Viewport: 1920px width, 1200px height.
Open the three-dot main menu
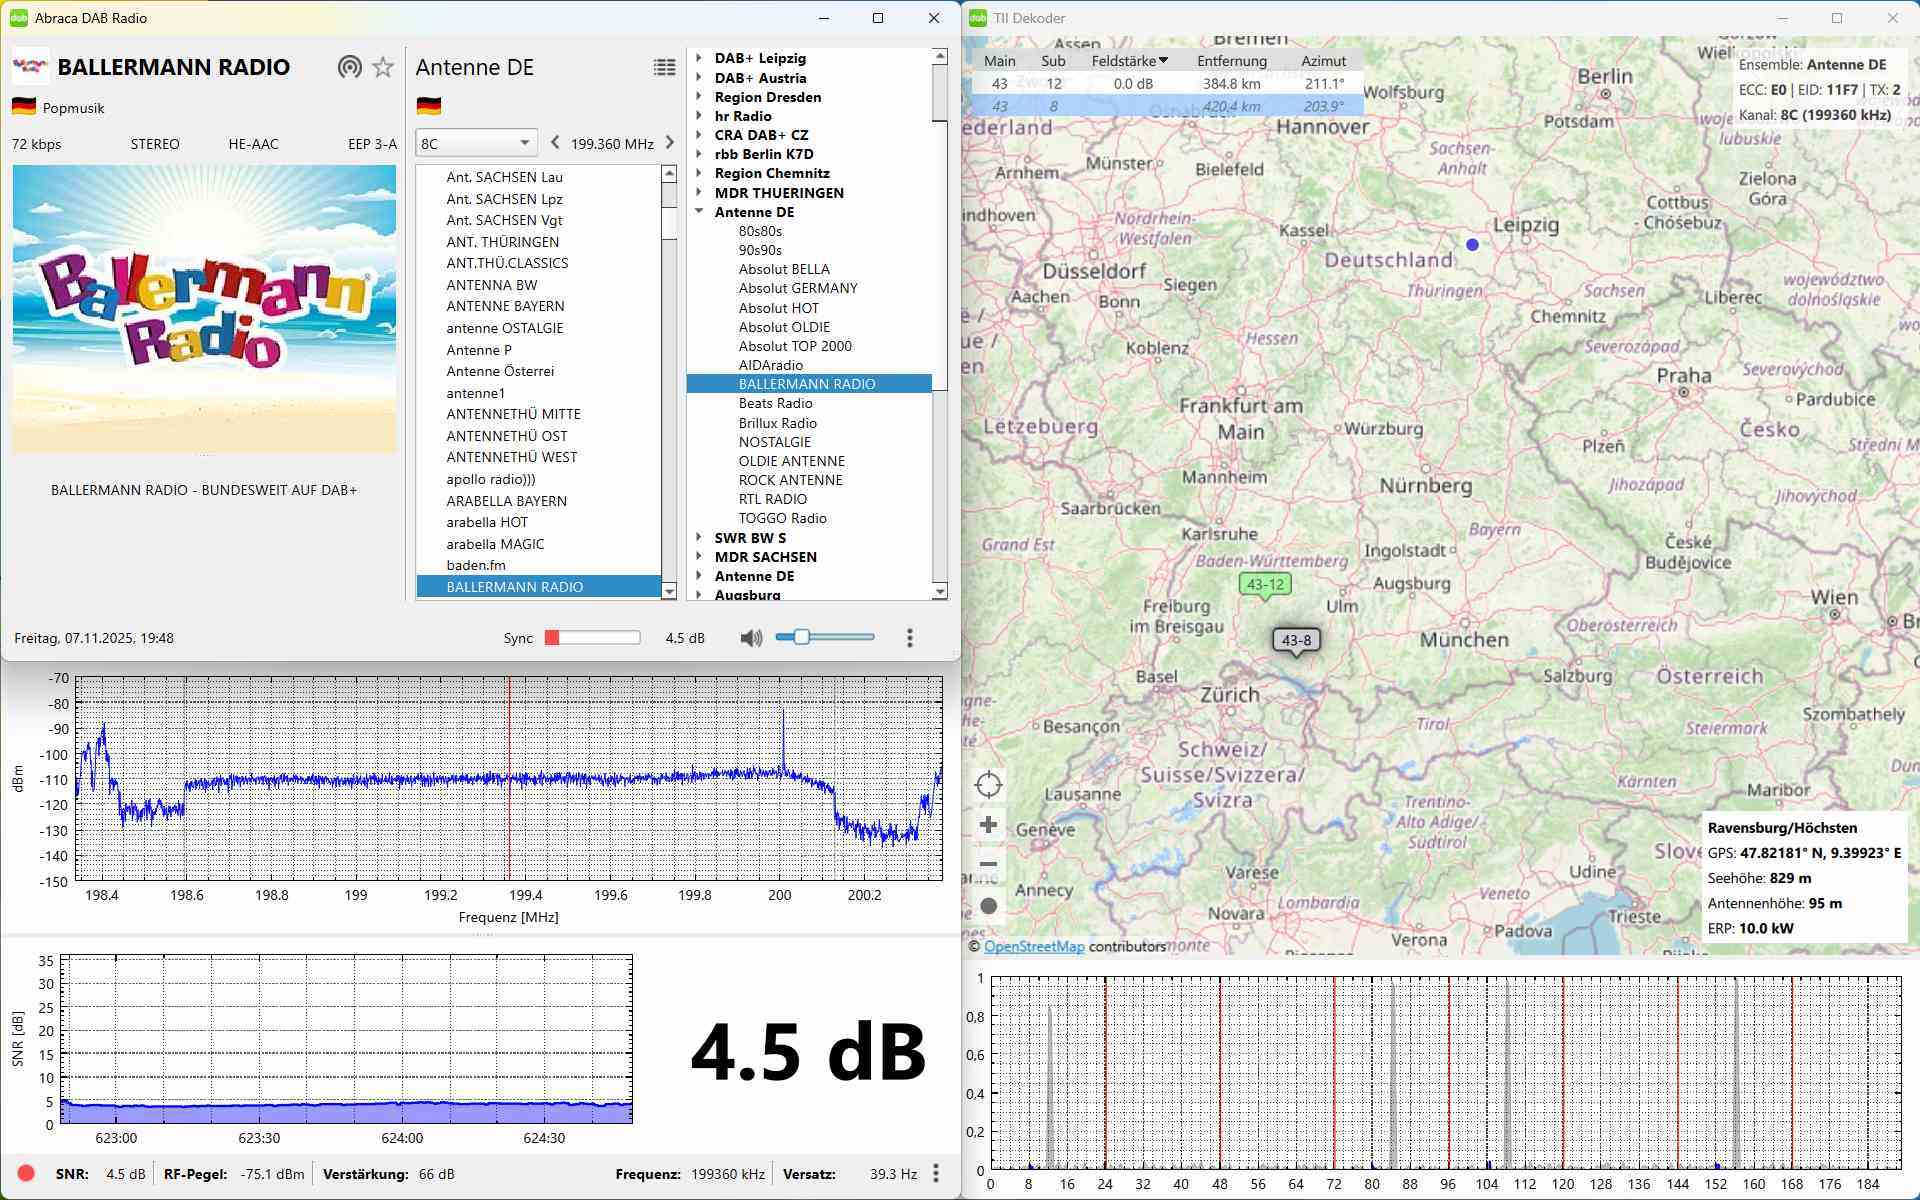point(909,638)
